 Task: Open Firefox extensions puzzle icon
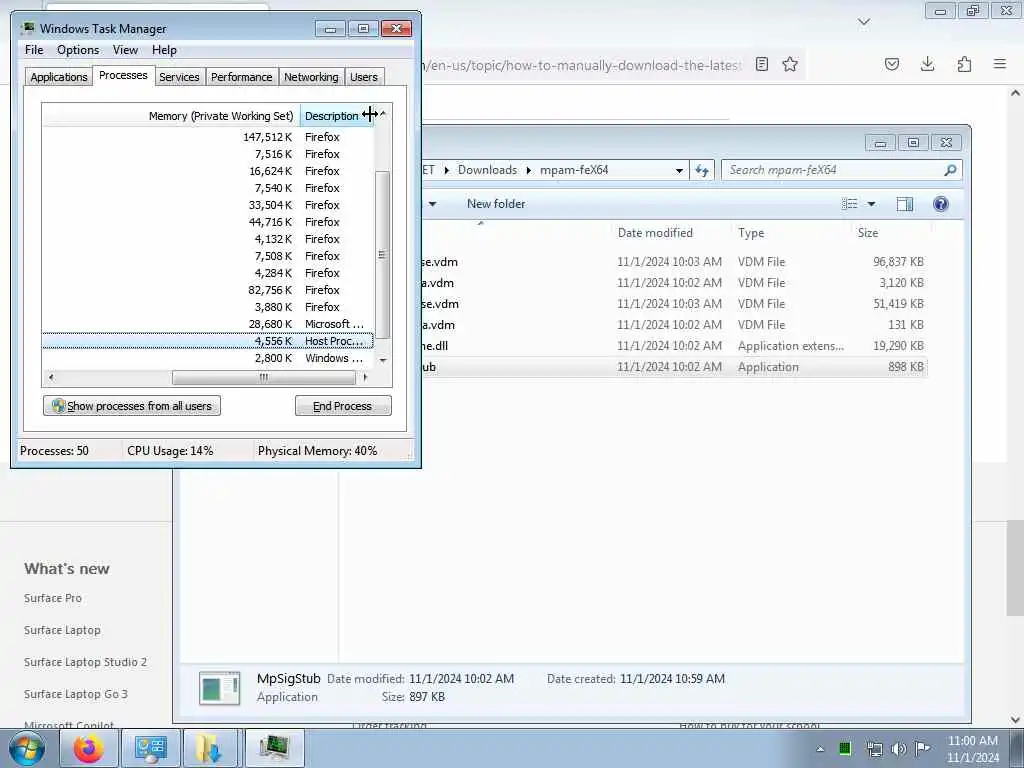pos(964,64)
